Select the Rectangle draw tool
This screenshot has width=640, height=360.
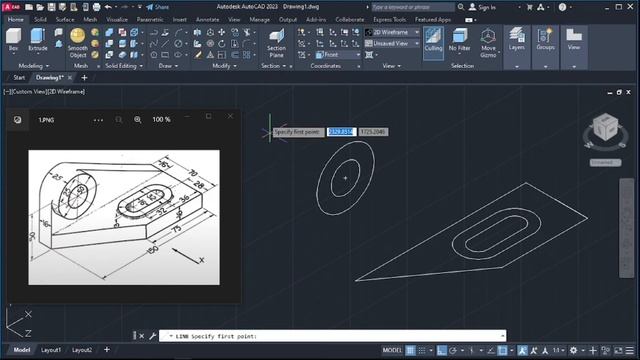165,55
